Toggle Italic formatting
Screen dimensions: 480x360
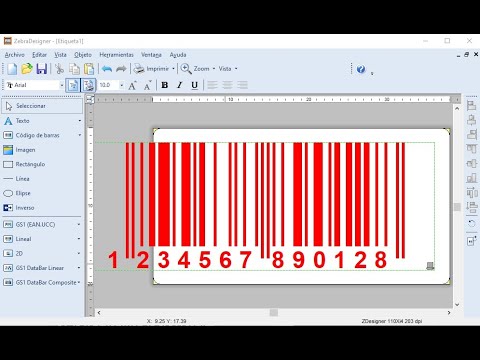(180, 85)
